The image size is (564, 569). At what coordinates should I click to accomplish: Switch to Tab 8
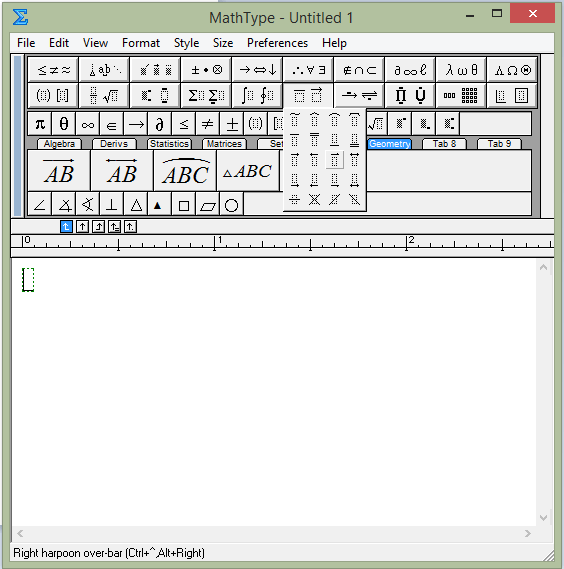click(x=444, y=144)
